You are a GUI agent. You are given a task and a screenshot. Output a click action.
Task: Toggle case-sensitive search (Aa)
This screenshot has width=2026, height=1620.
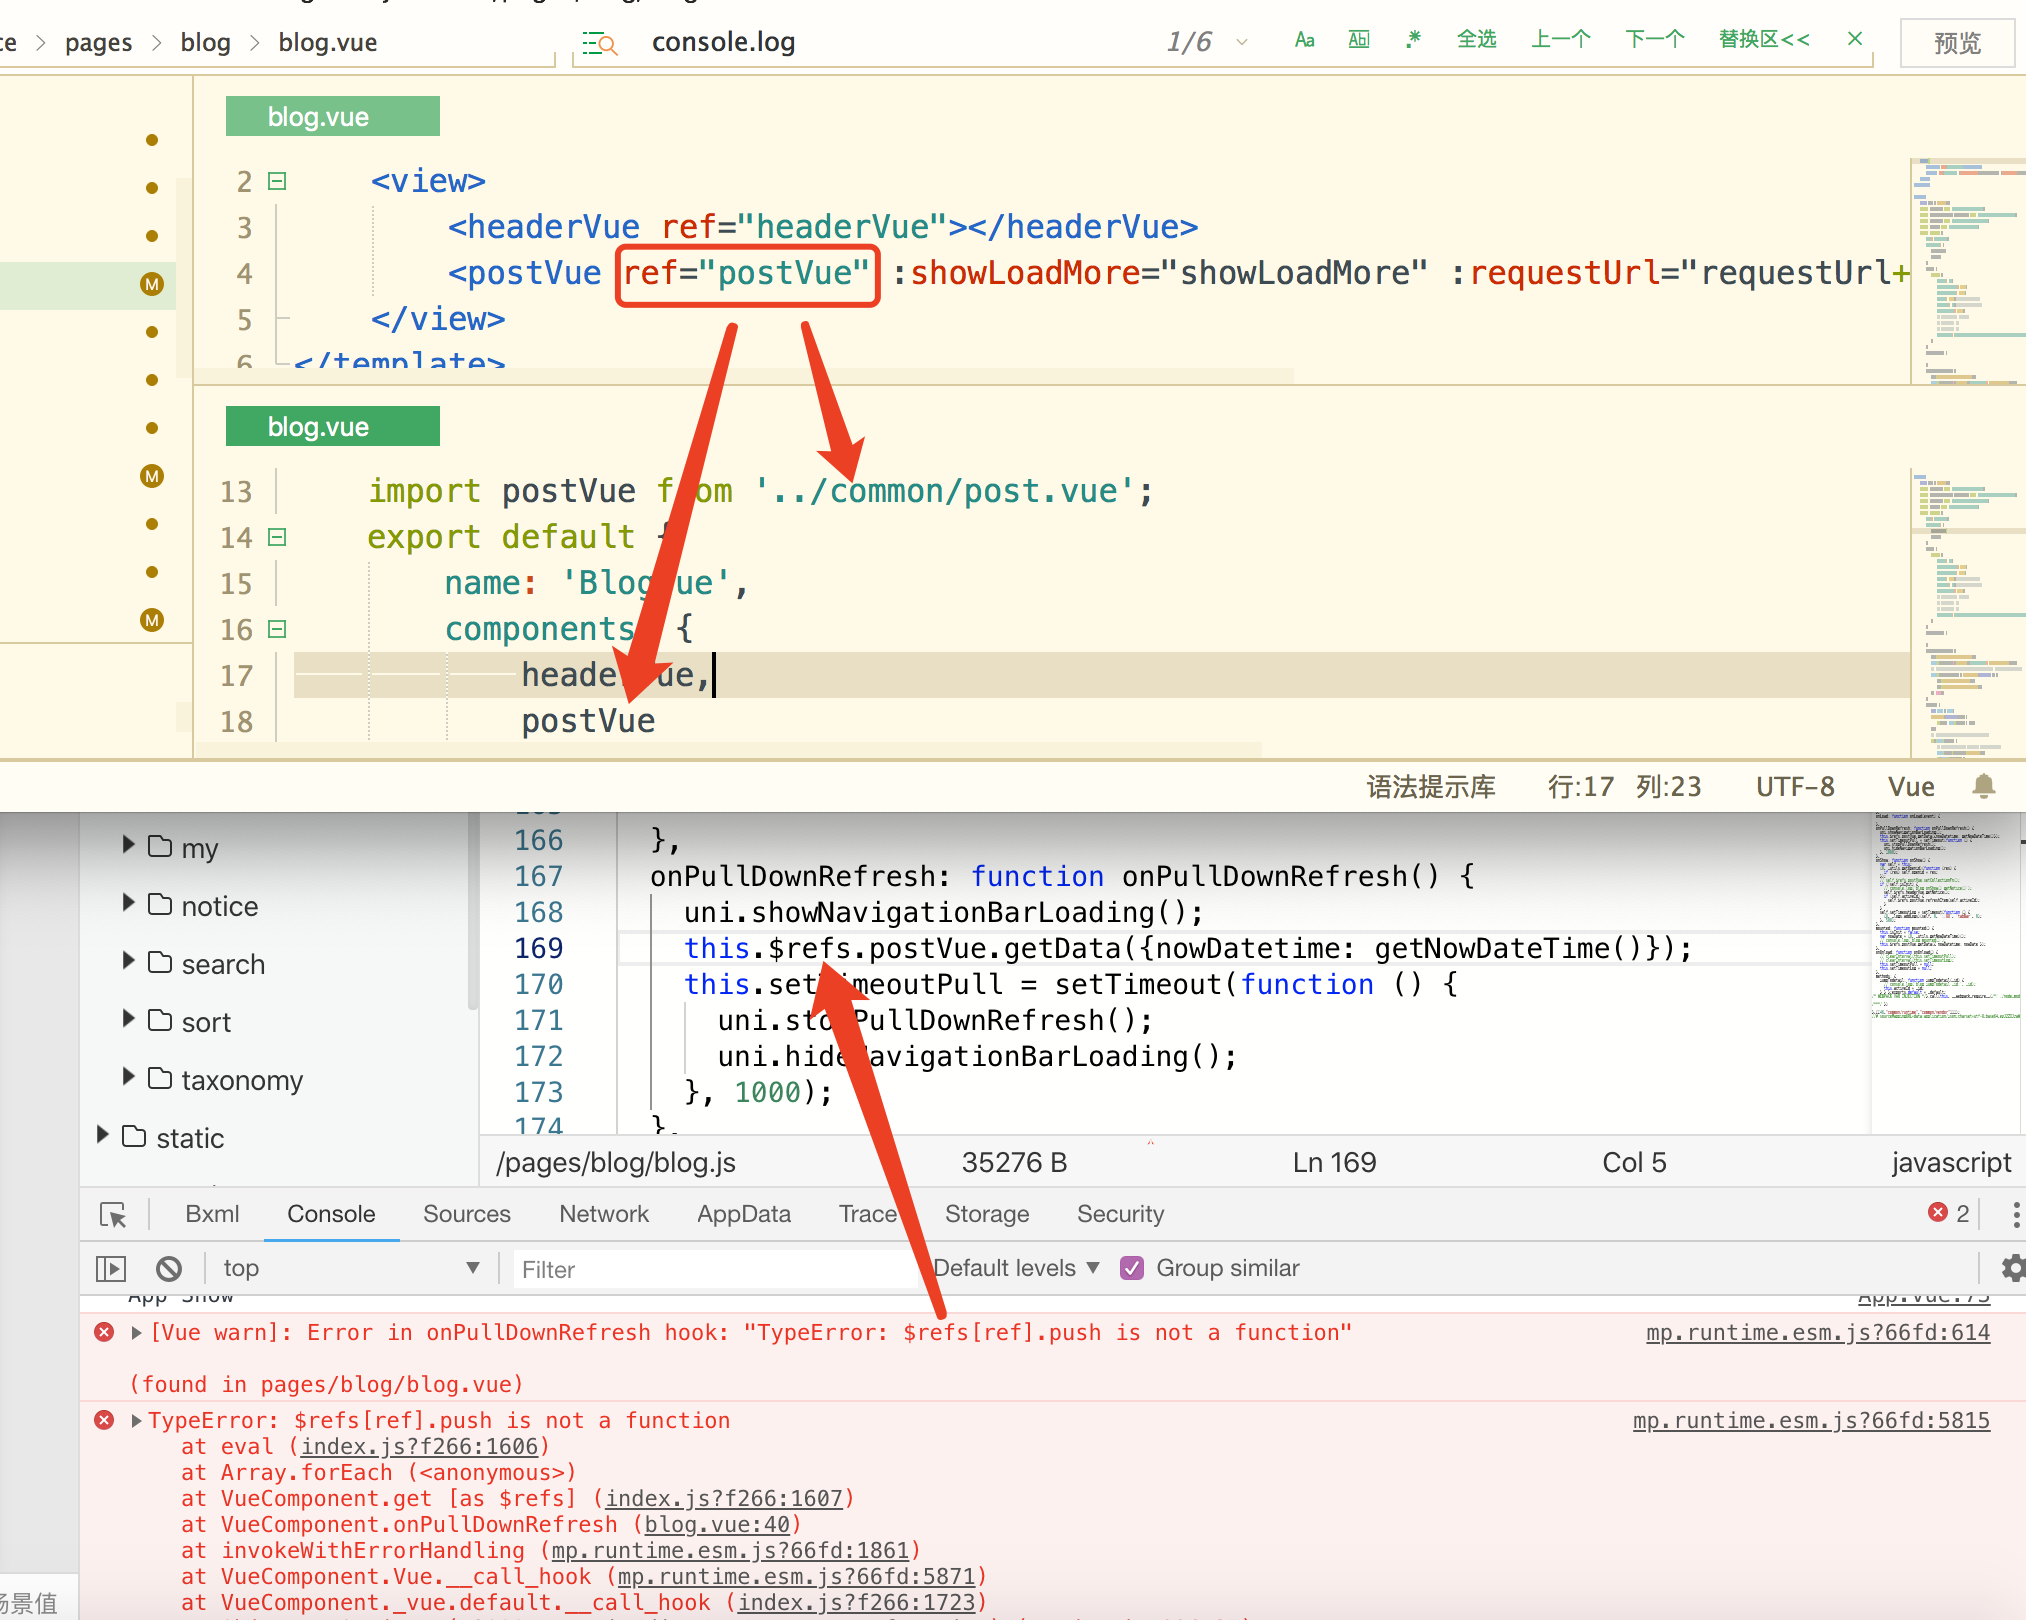click(1304, 40)
